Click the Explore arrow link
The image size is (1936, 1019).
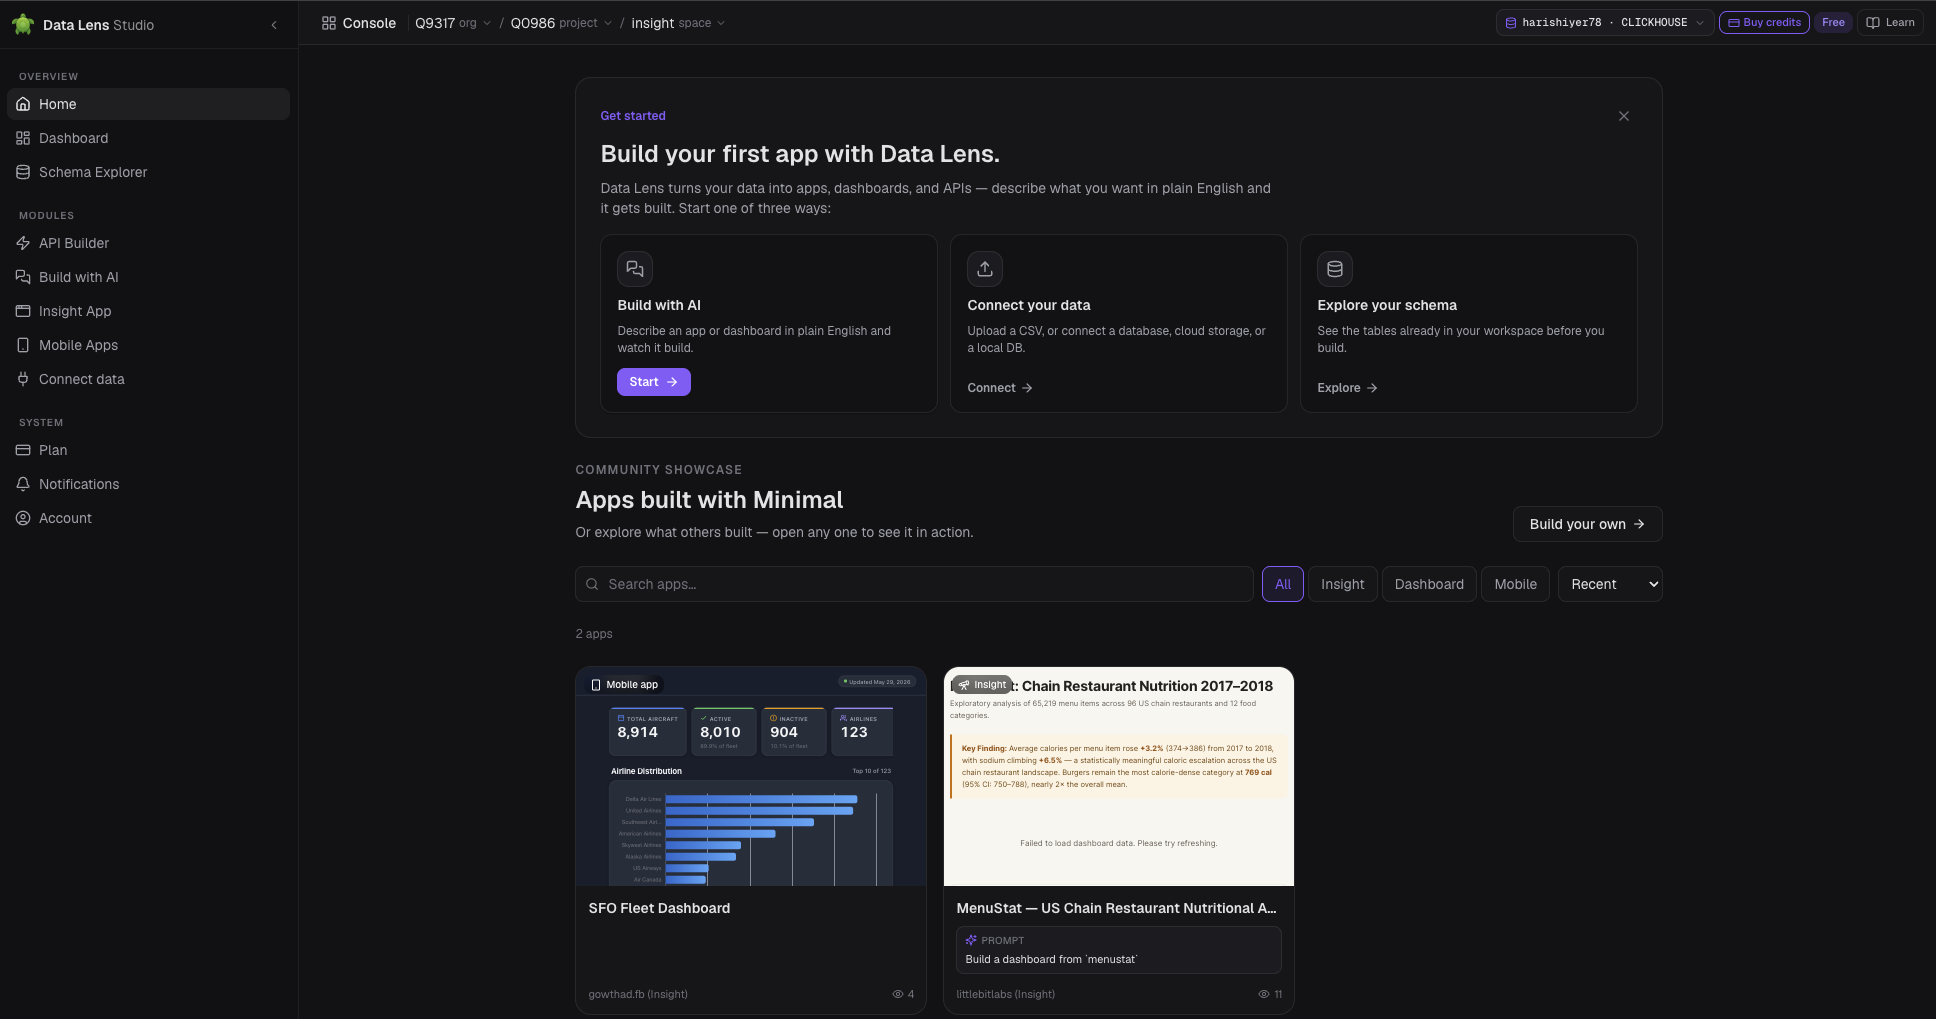1347,388
